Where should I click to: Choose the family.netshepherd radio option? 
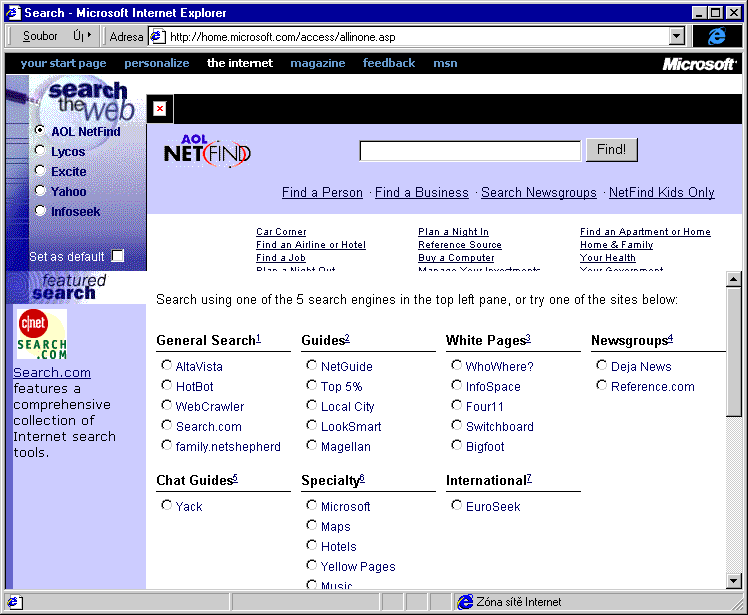pyautogui.click(x=166, y=445)
